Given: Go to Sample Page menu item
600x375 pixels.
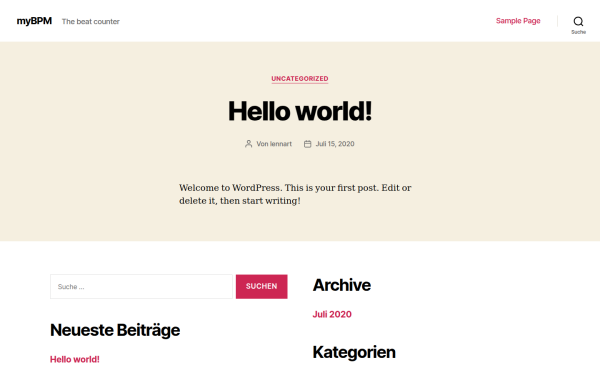Looking at the screenshot, I should [x=518, y=21].
